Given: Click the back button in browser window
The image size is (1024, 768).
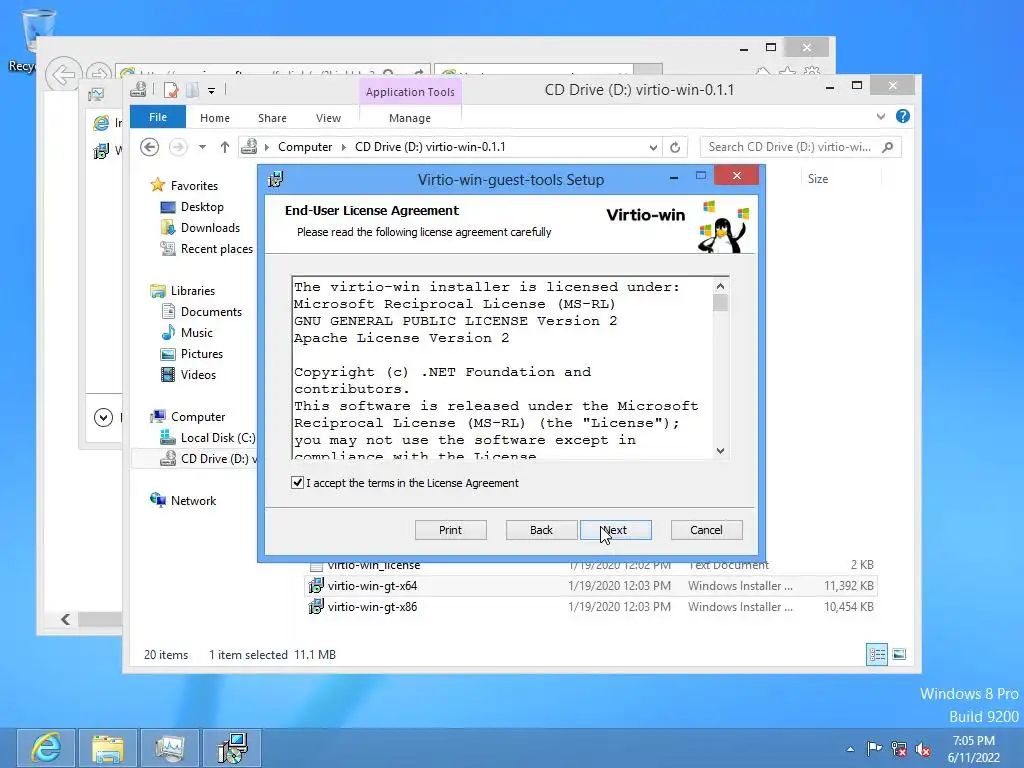Looking at the screenshot, I should [63, 74].
